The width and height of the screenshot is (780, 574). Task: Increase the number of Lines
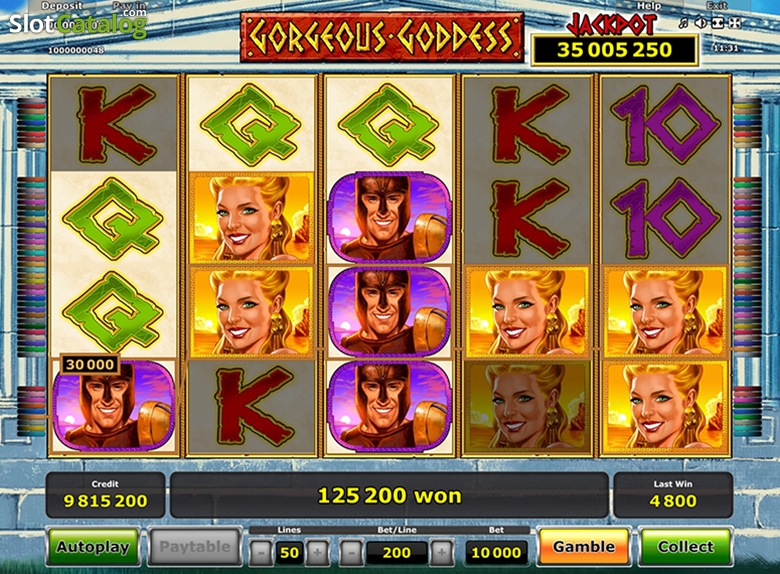click(x=317, y=552)
